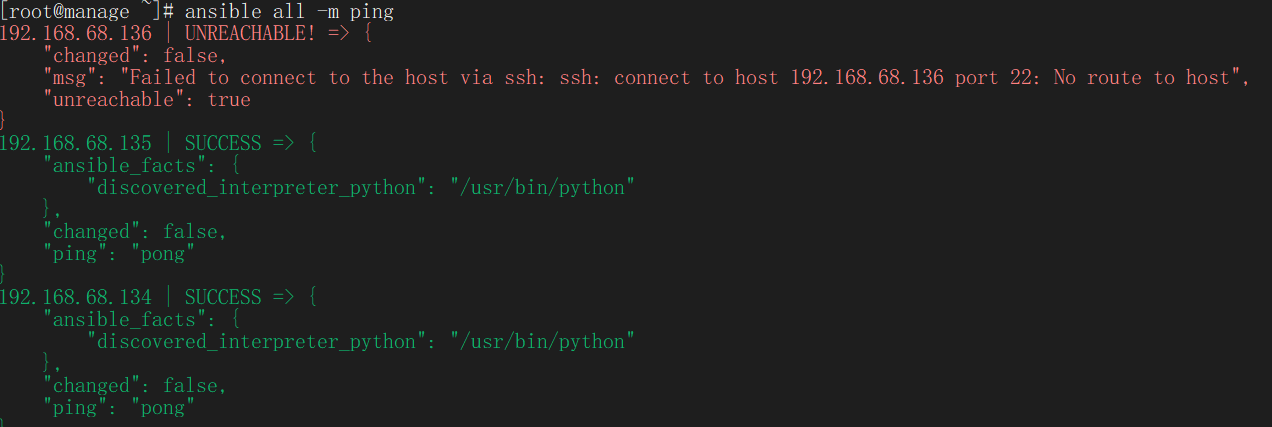Click host IP 192.168.68.136 before UNREACHABLE
Screen dimensions: 1272x427
coord(76,34)
